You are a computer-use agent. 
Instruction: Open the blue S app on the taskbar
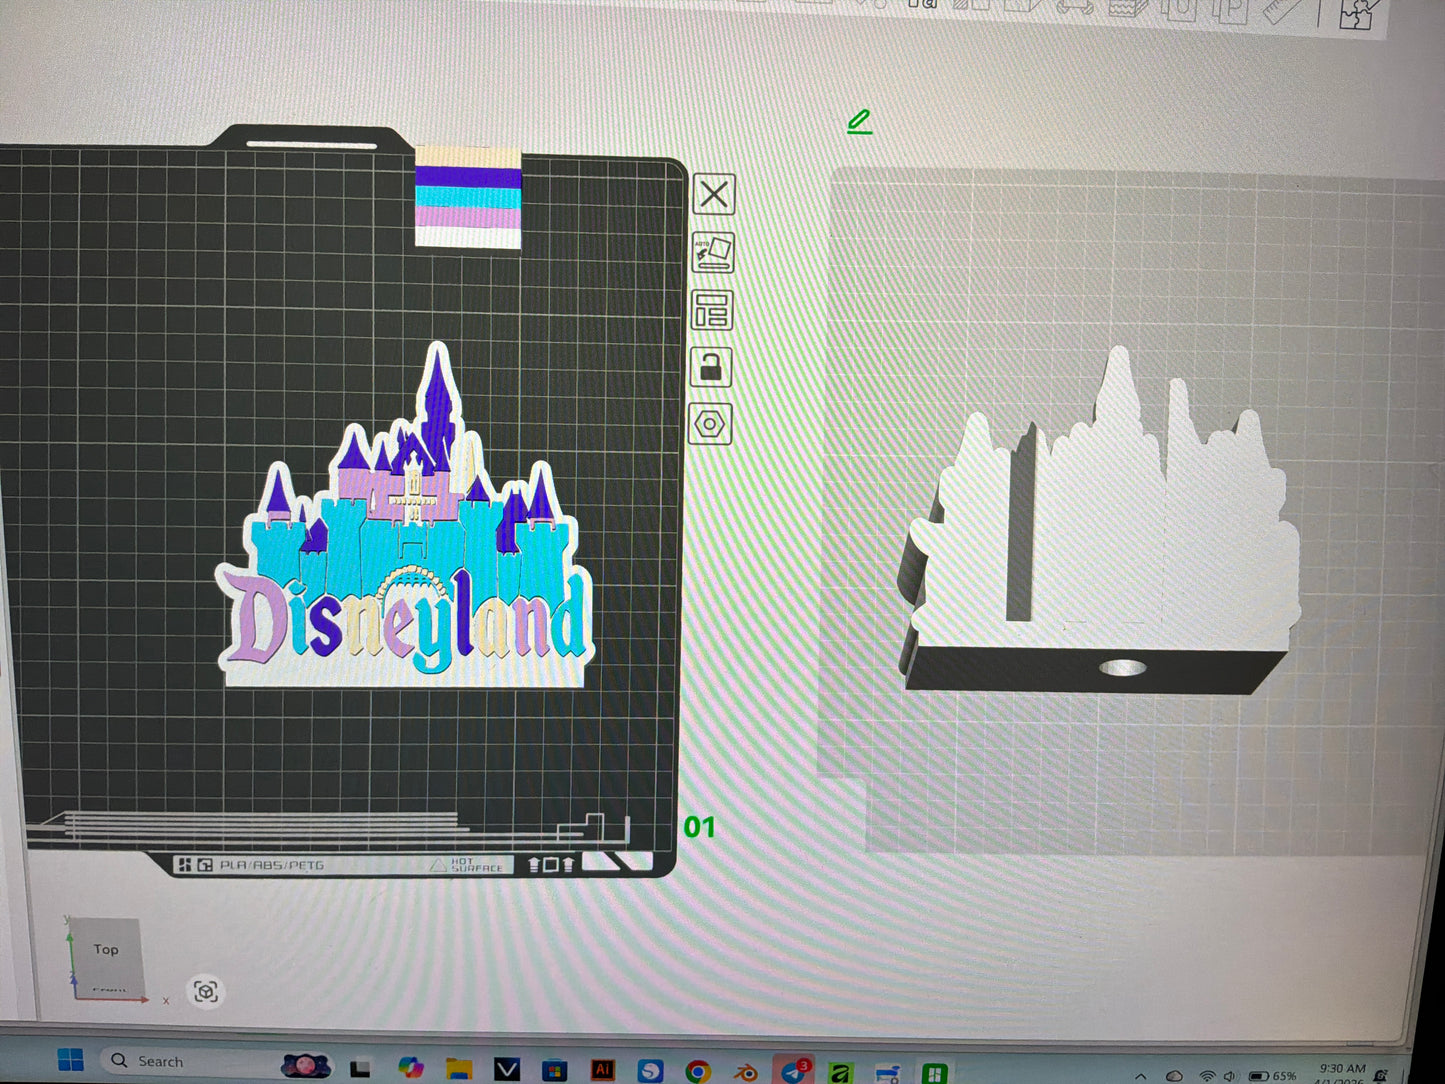point(650,1072)
